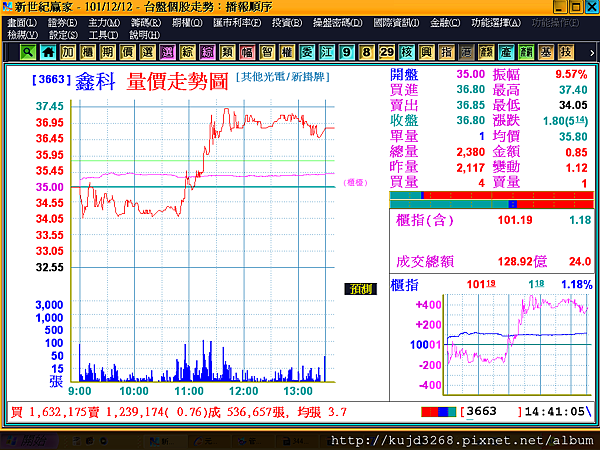Image resolution: width=600 pixels, height=450 pixels.
Task: Click the 價 toolbar icon
Action: coord(127,52)
